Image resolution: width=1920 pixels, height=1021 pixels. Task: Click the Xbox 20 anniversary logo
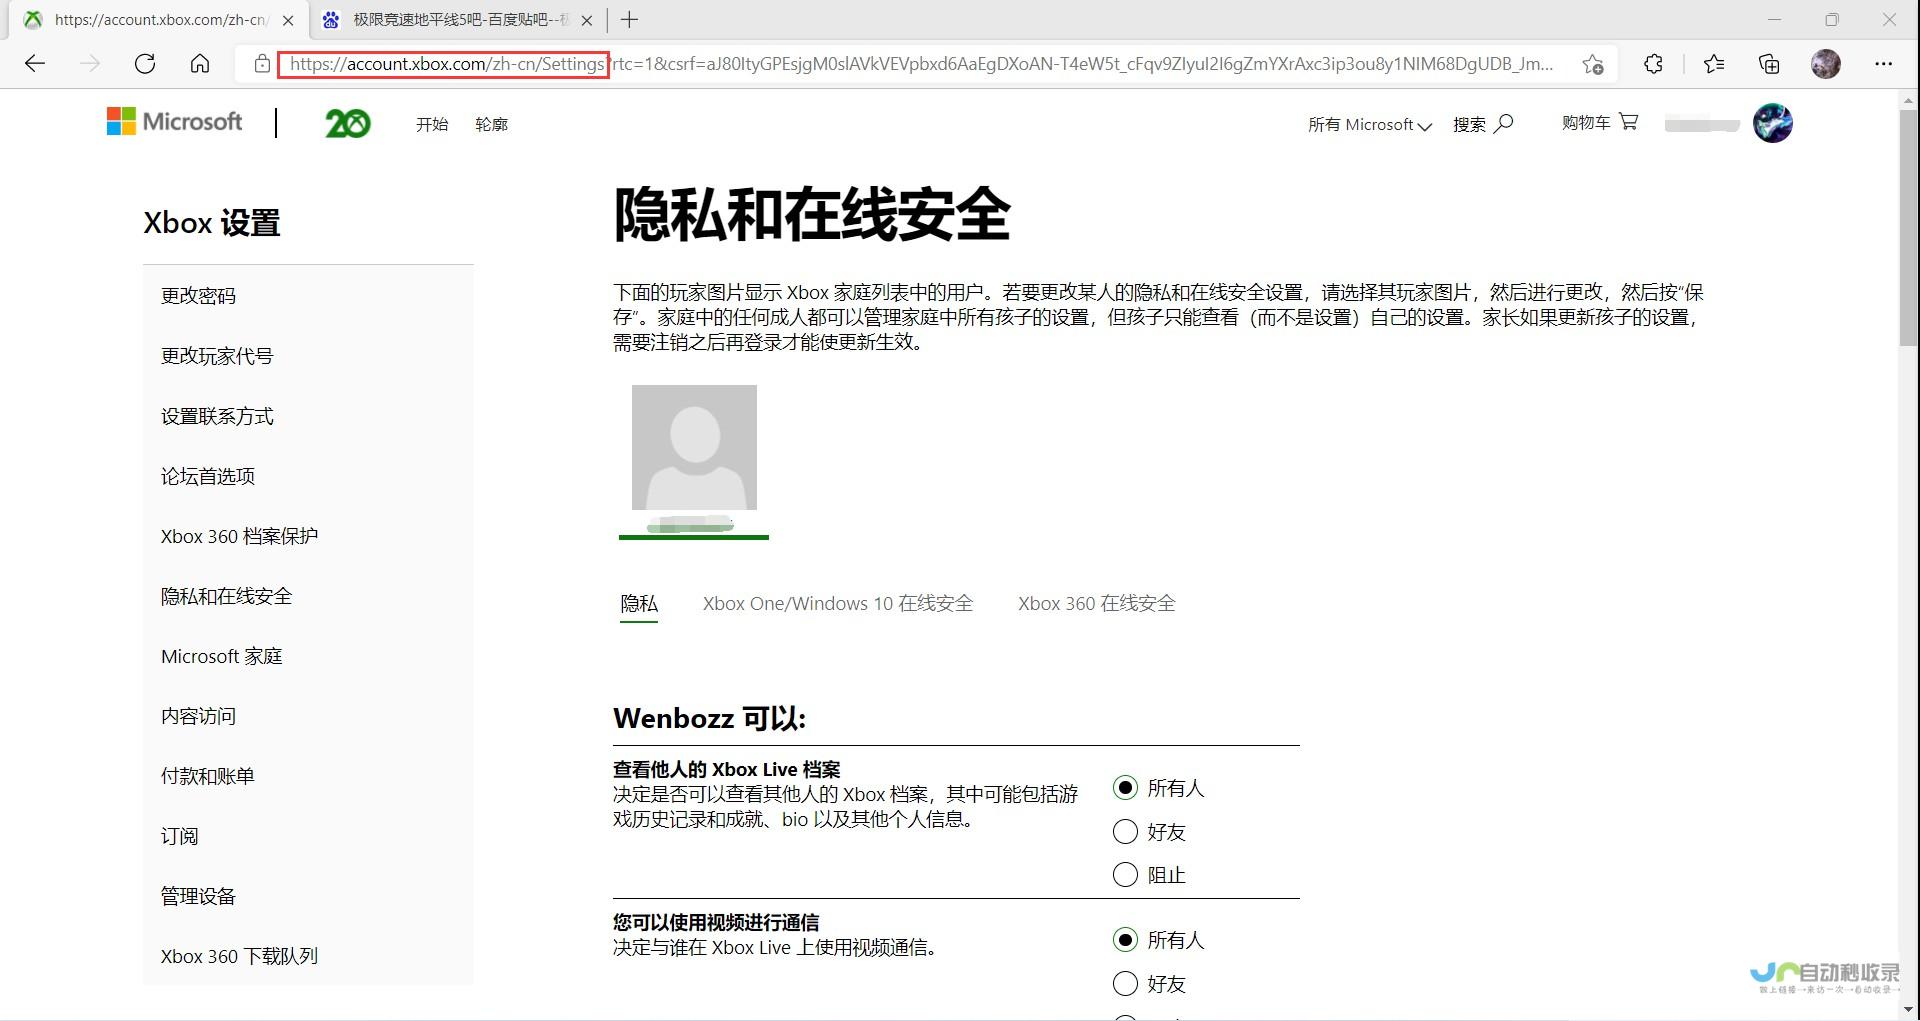[347, 123]
